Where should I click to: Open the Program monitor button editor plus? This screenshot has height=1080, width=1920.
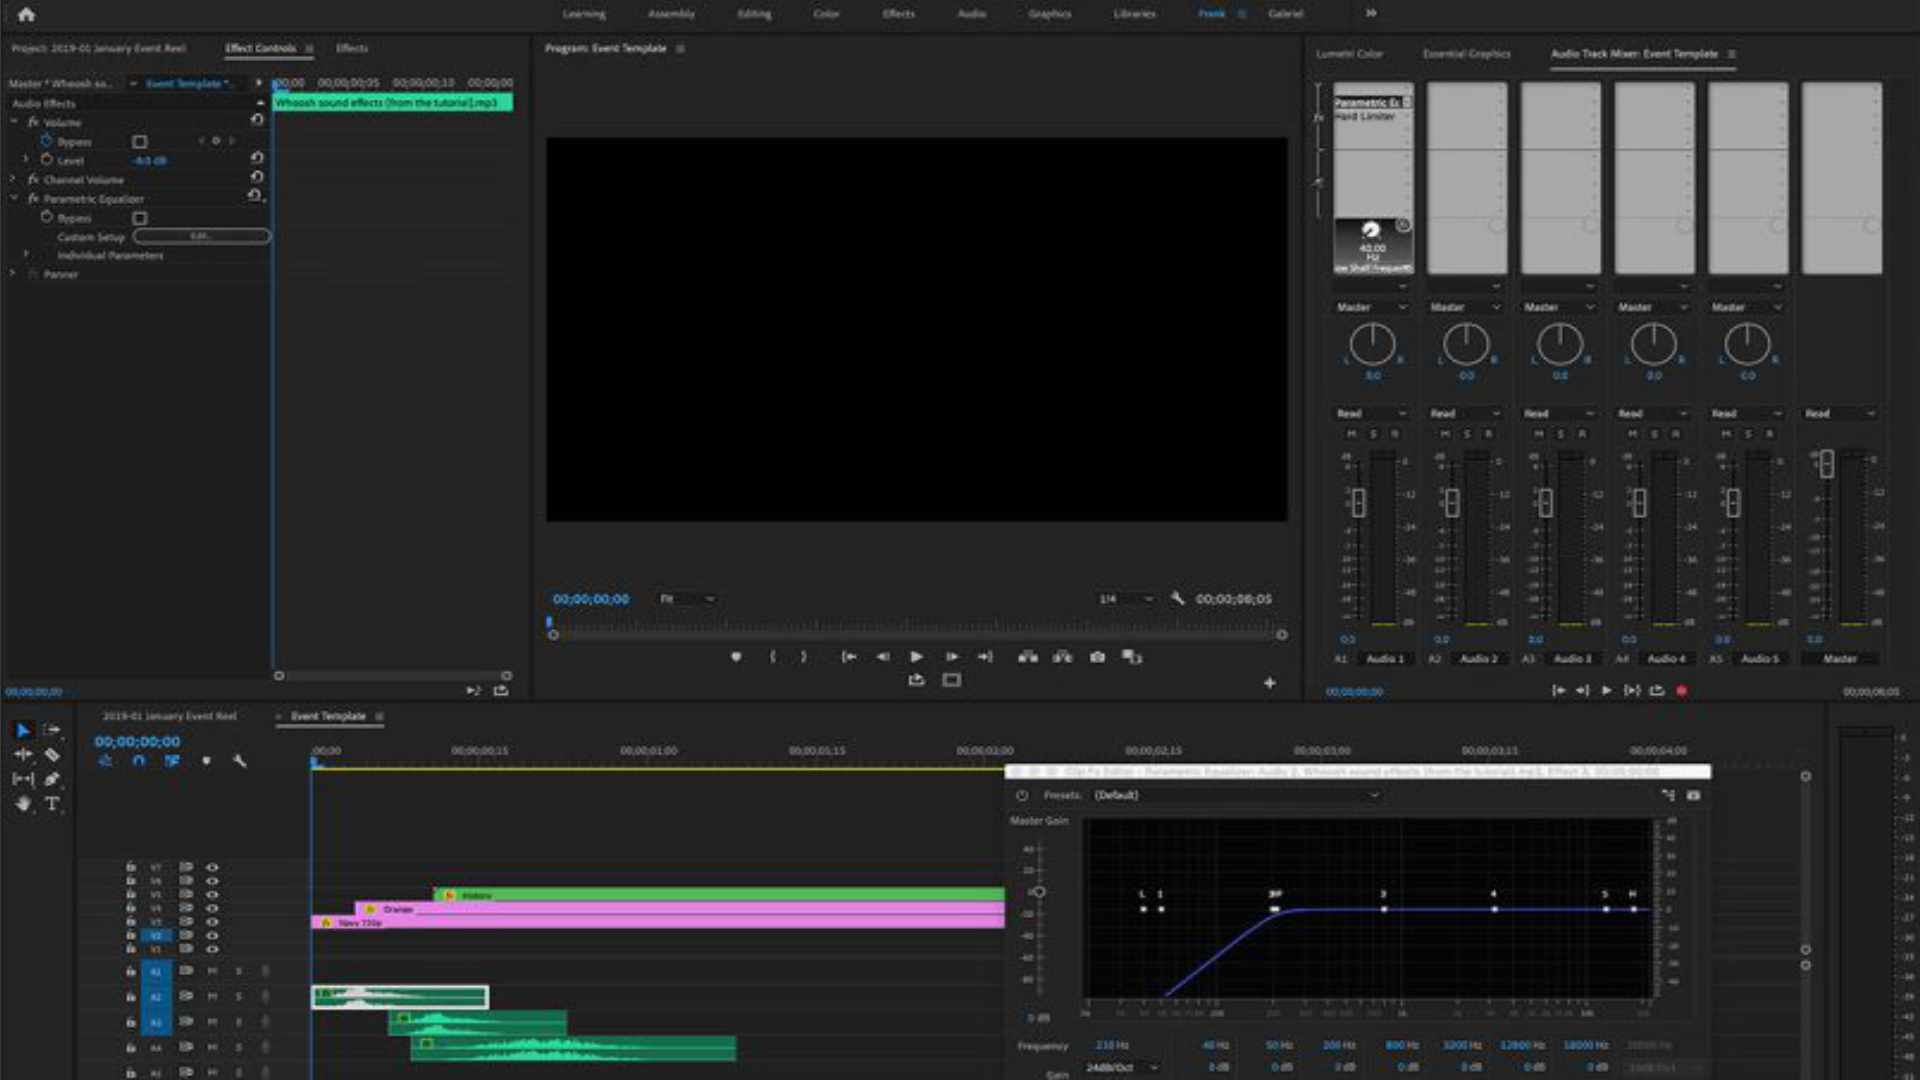tap(1269, 683)
